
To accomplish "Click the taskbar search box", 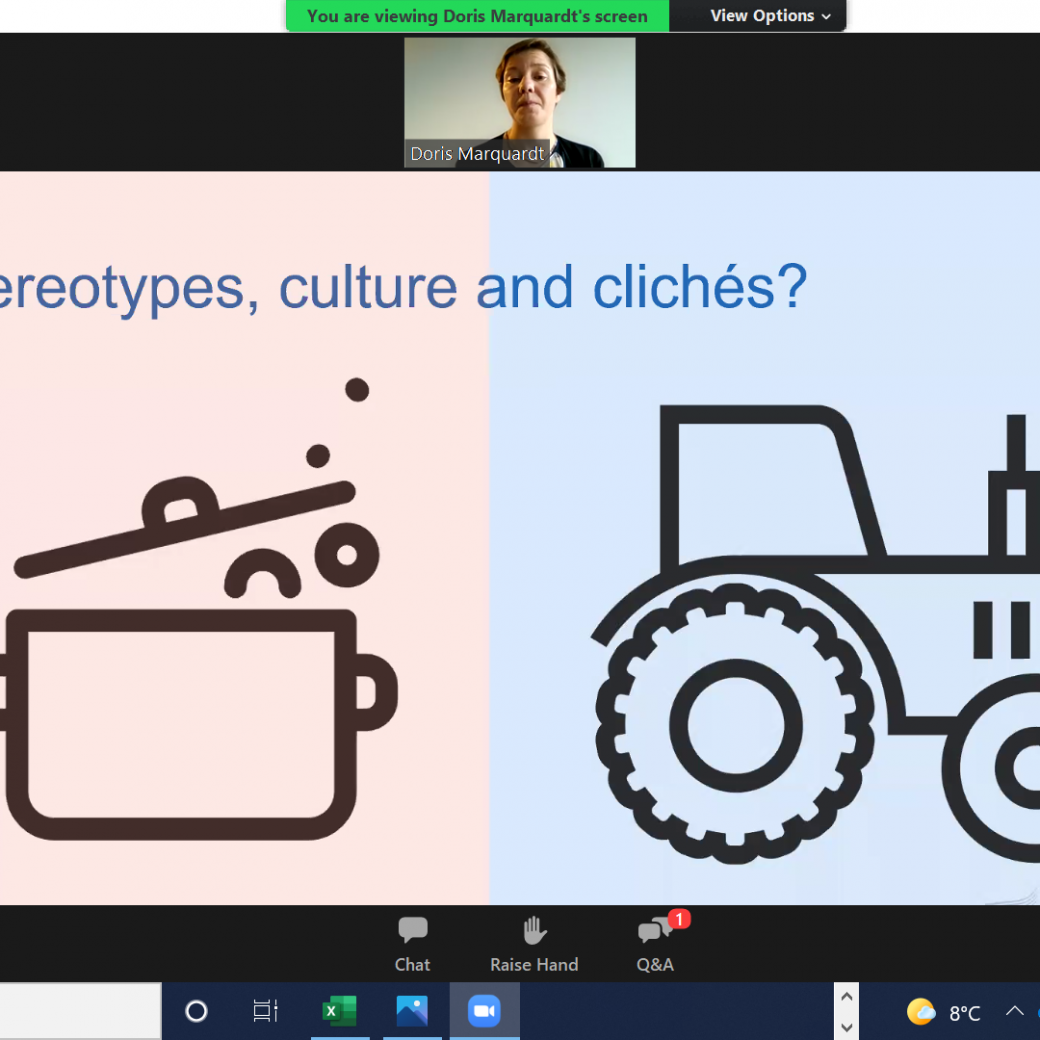I will point(80,1011).
